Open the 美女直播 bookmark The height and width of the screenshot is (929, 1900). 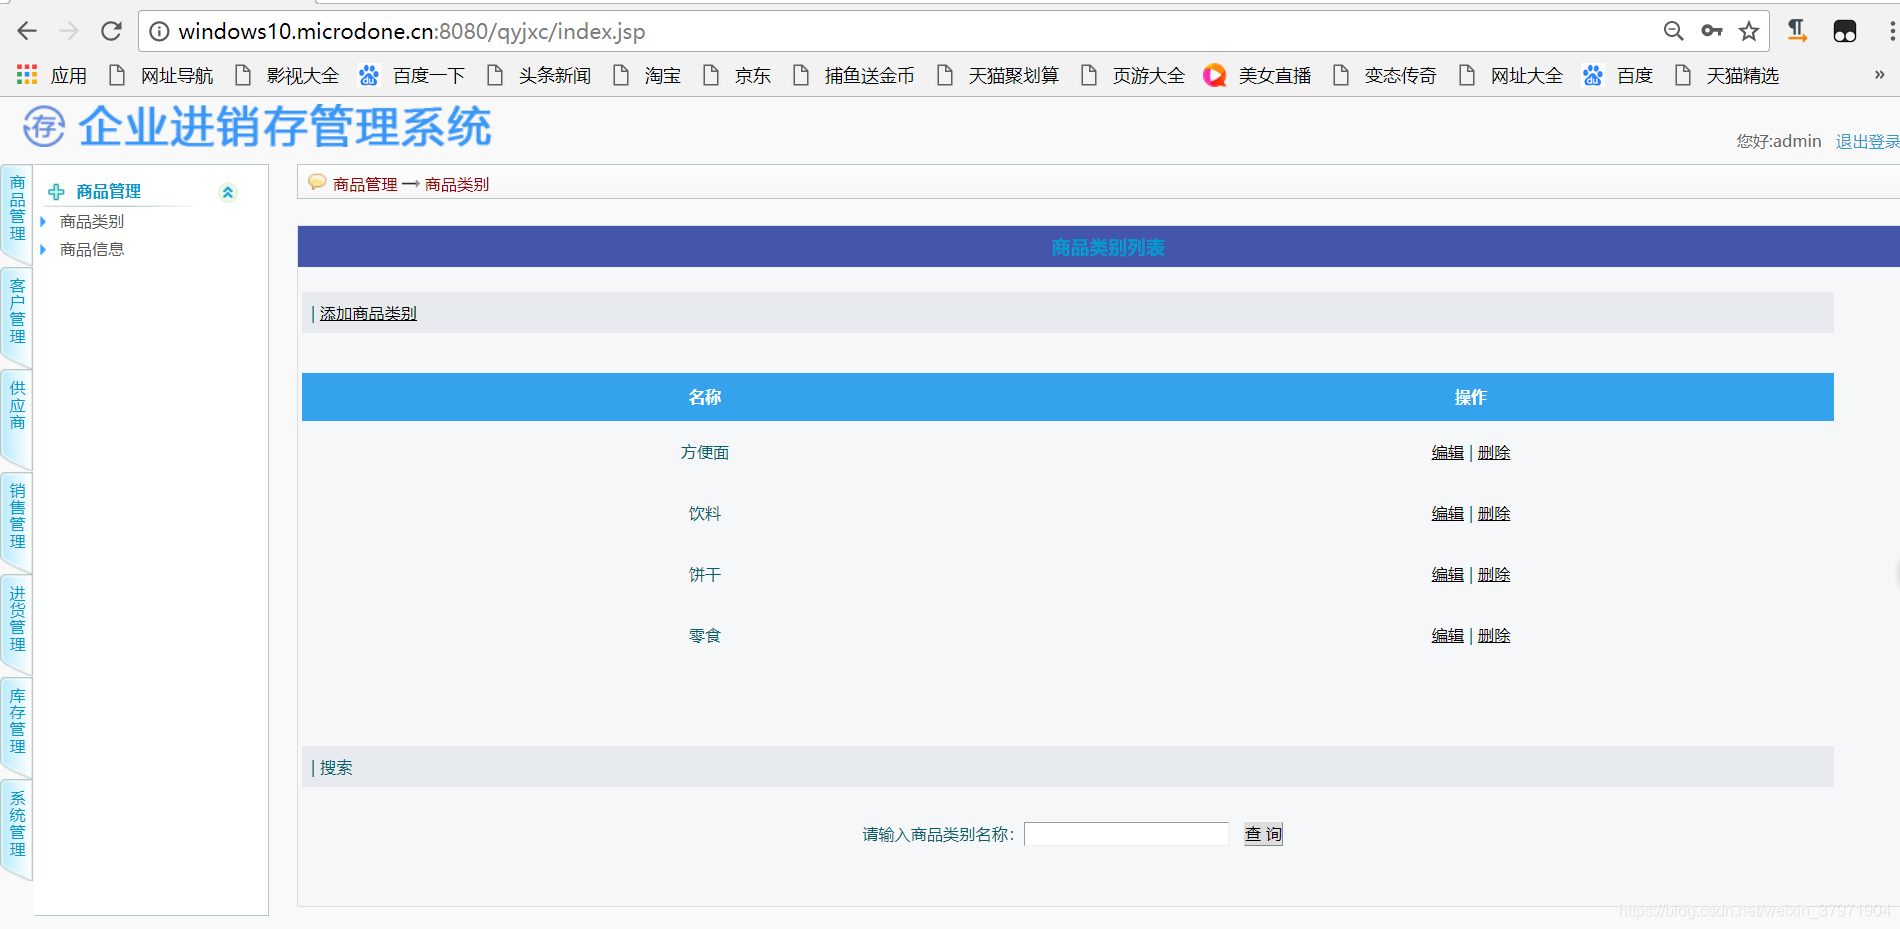tap(1258, 75)
